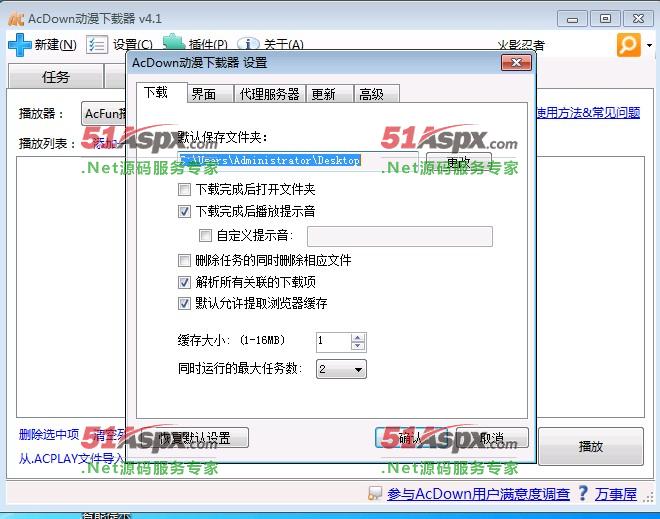Tick the 自定义提示音 checkbox
The height and width of the screenshot is (519, 660).
coord(205,235)
